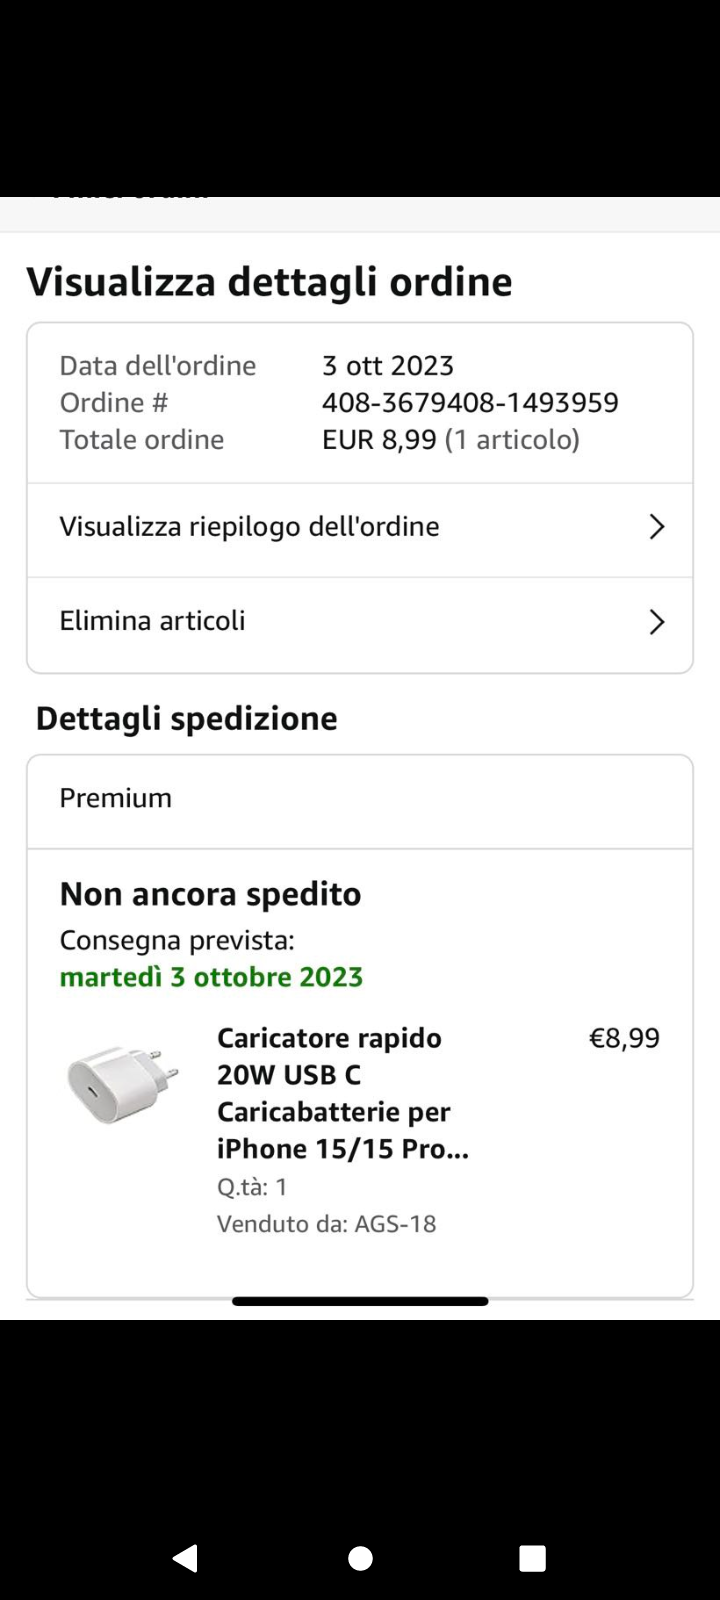This screenshot has width=720, height=1600.
Task: Tap the seller name AGS-18
Action: click(395, 1224)
